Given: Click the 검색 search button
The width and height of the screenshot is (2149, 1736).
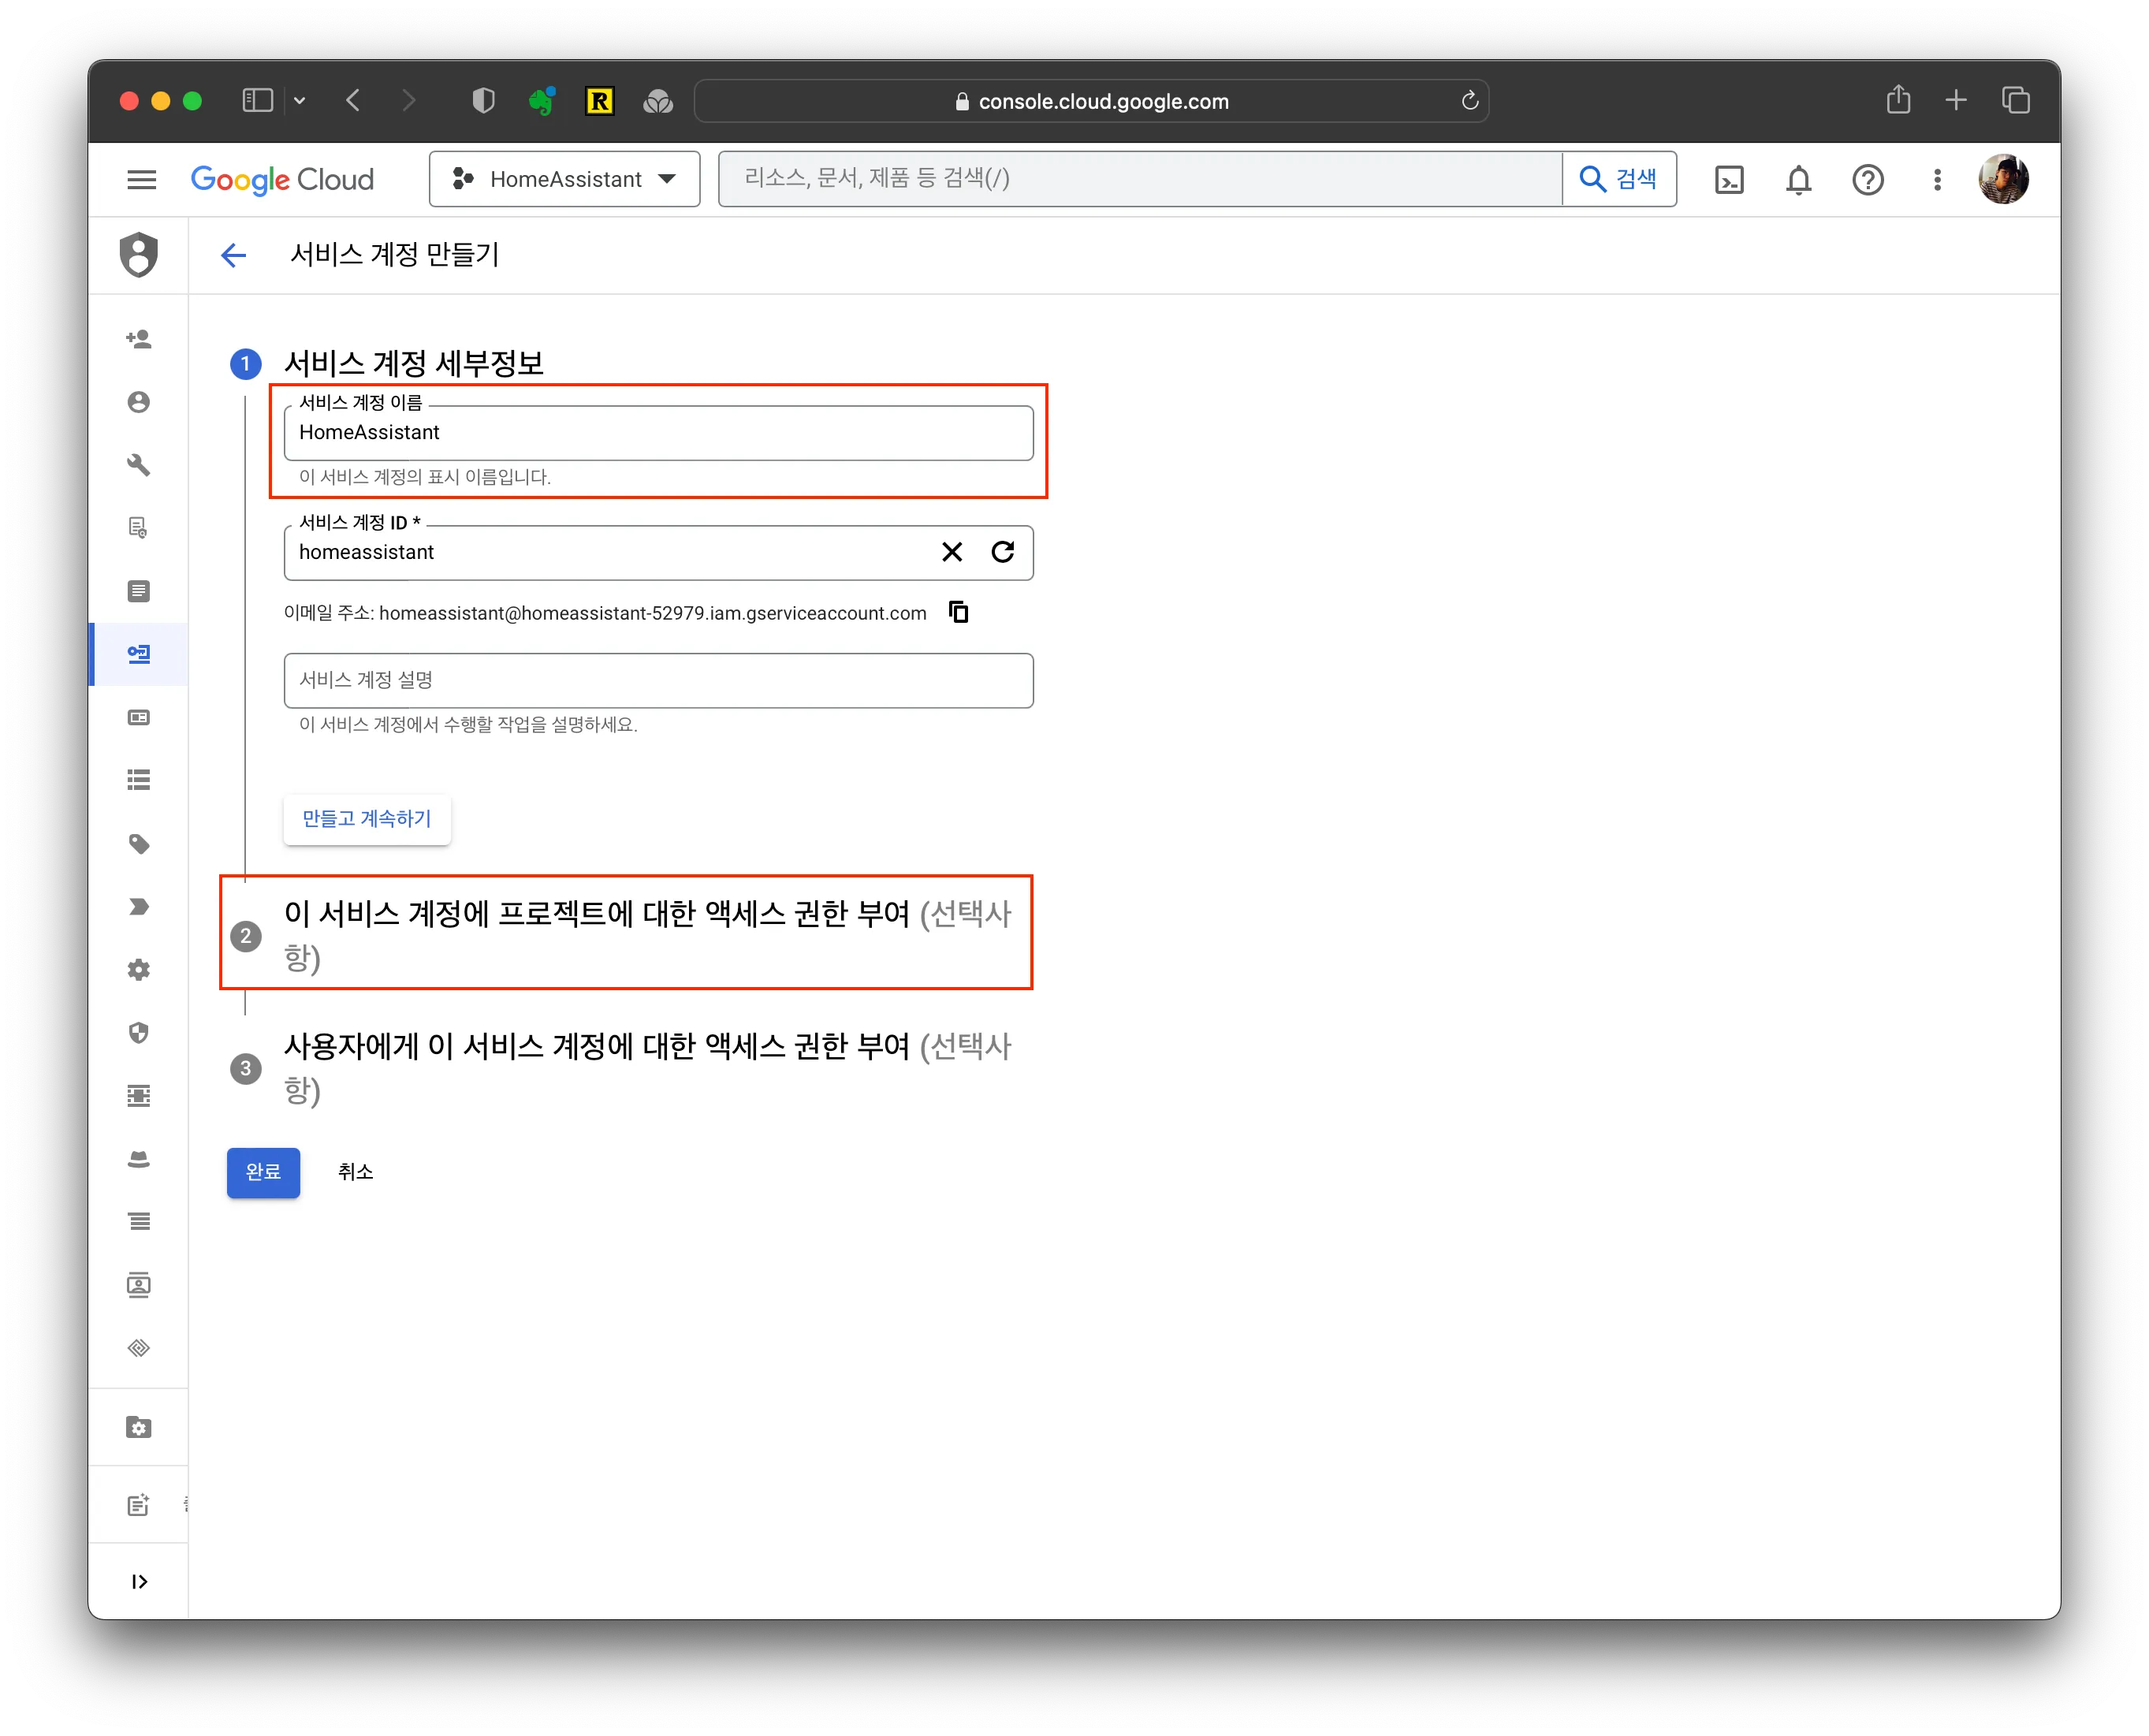Looking at the screenshot, I should click(1619, 179).
